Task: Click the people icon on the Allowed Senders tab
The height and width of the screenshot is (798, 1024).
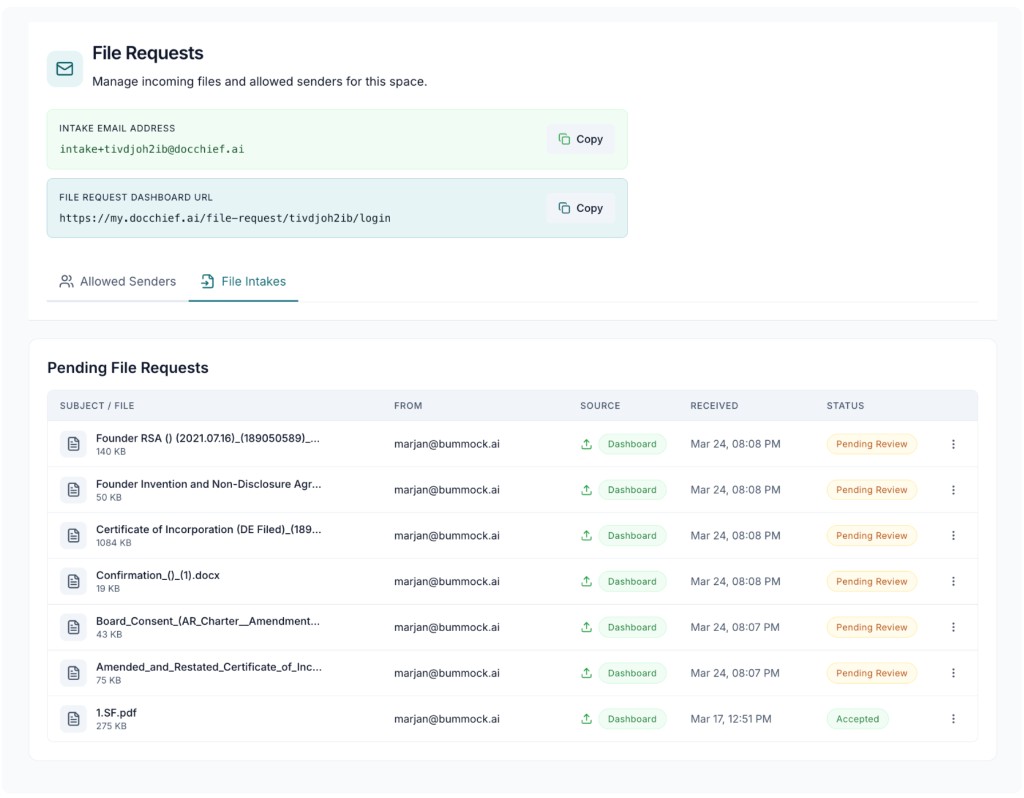Action: click(65, 281)
